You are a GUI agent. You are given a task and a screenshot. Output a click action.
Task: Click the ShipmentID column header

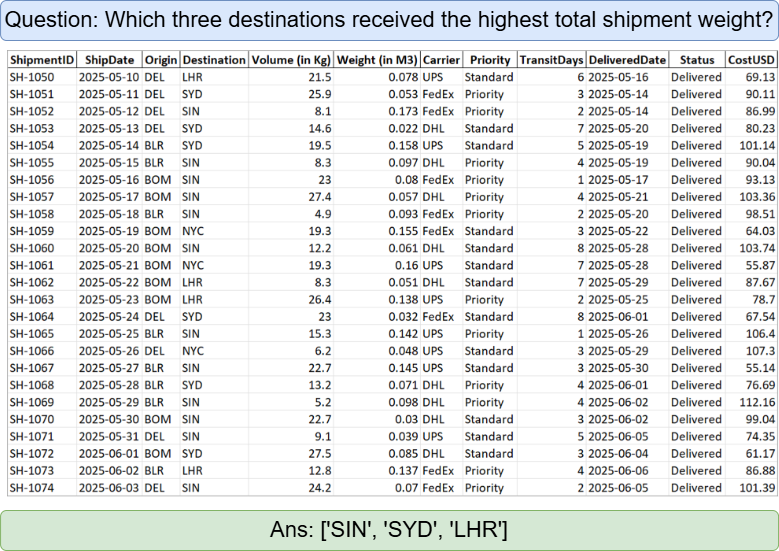click(x=40, y=60)
